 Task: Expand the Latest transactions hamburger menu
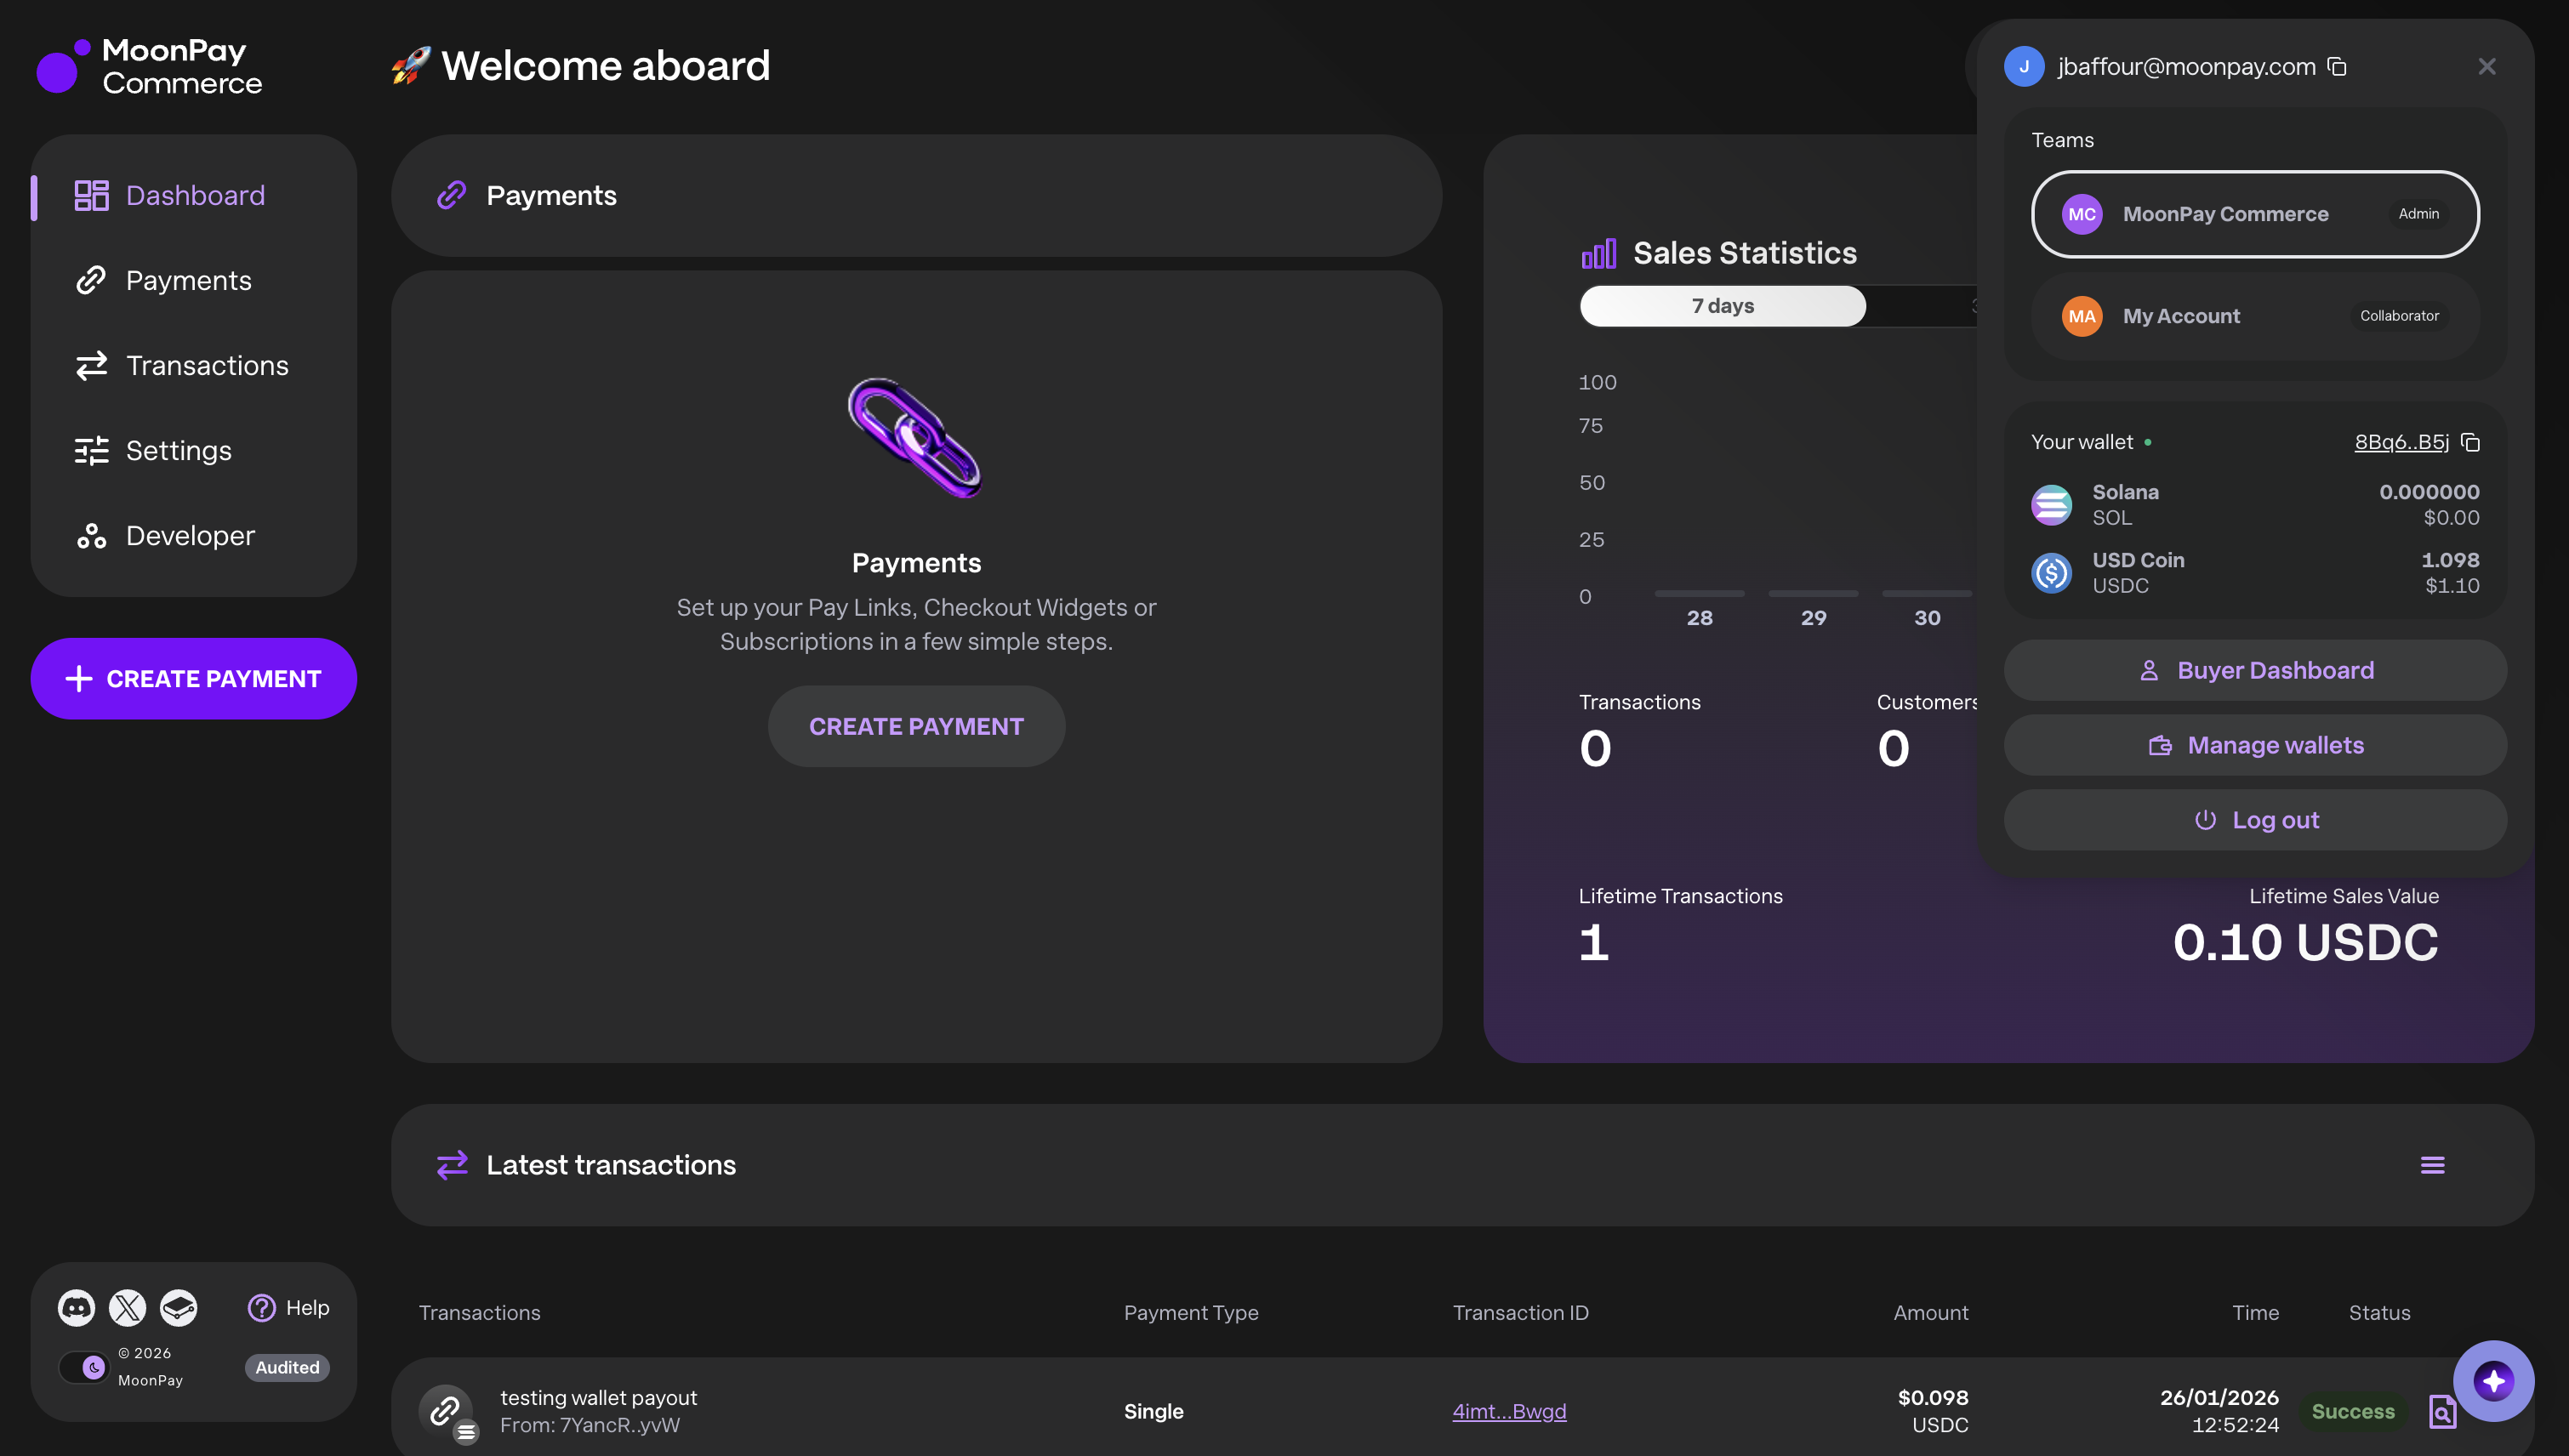click(x=2432, y=1165)
